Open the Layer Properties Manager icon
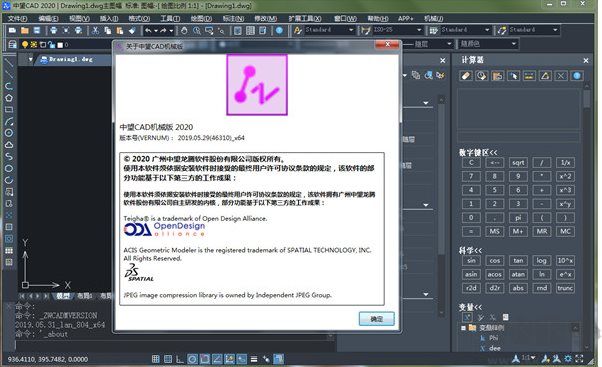The height and width of the screenshot is (367, 602). point(12,45)
